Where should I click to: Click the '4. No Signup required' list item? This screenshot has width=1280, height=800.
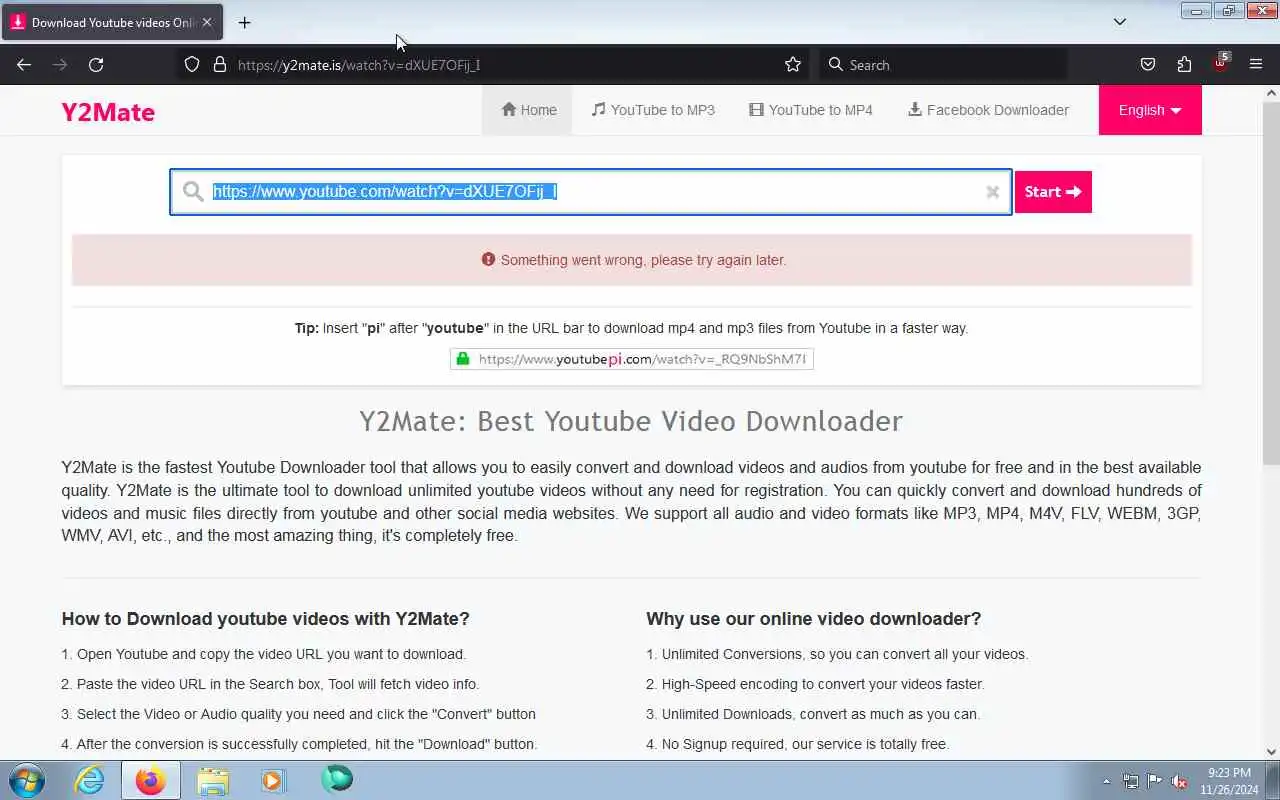pos(798,744)
